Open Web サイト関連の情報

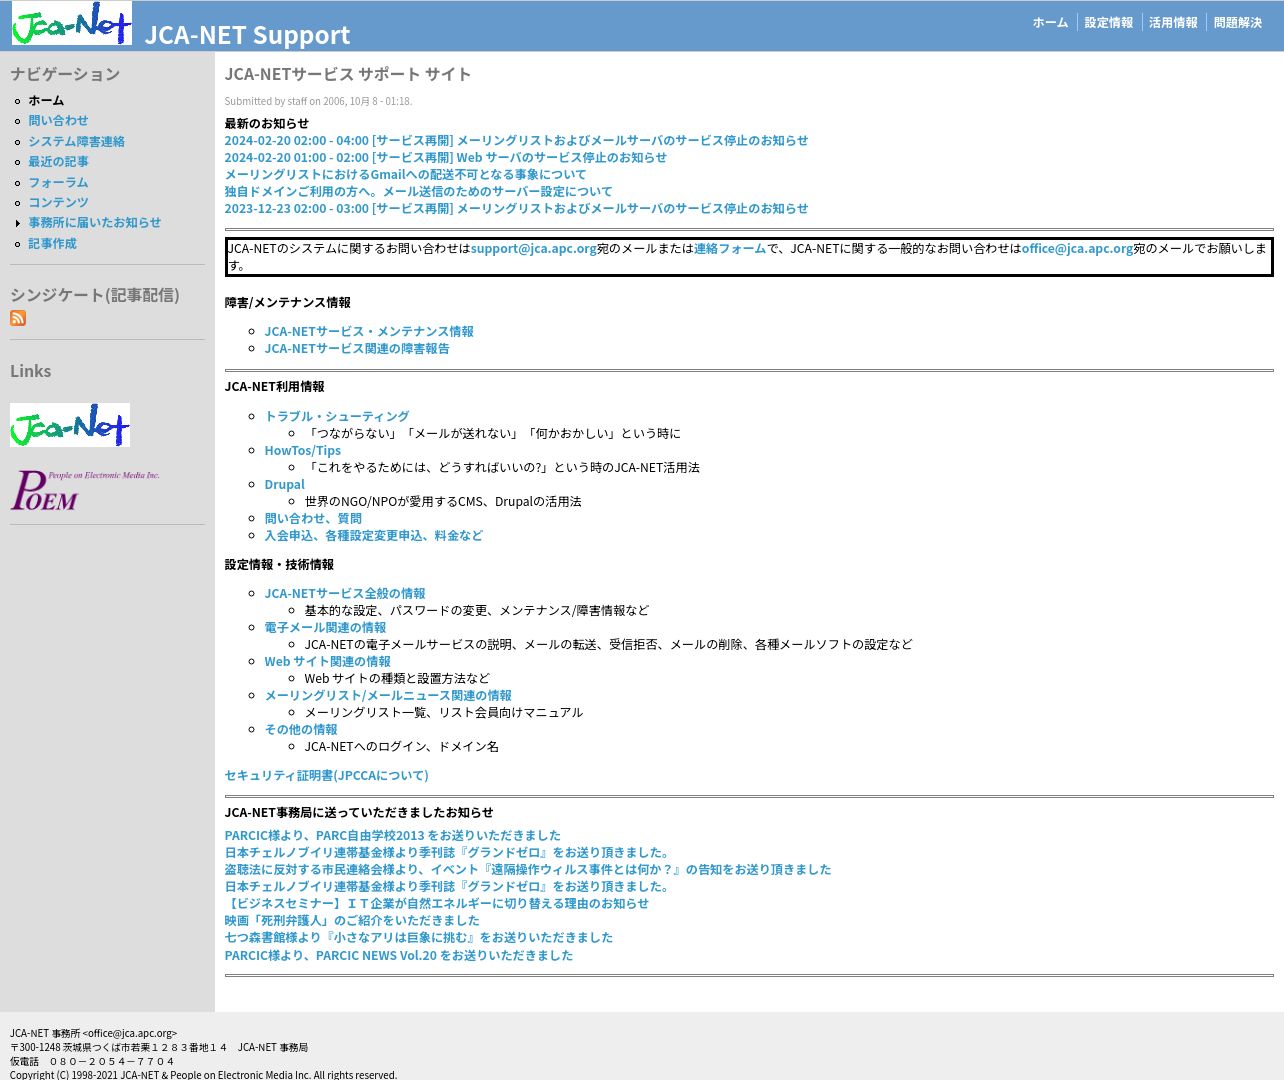pos(327,661)
